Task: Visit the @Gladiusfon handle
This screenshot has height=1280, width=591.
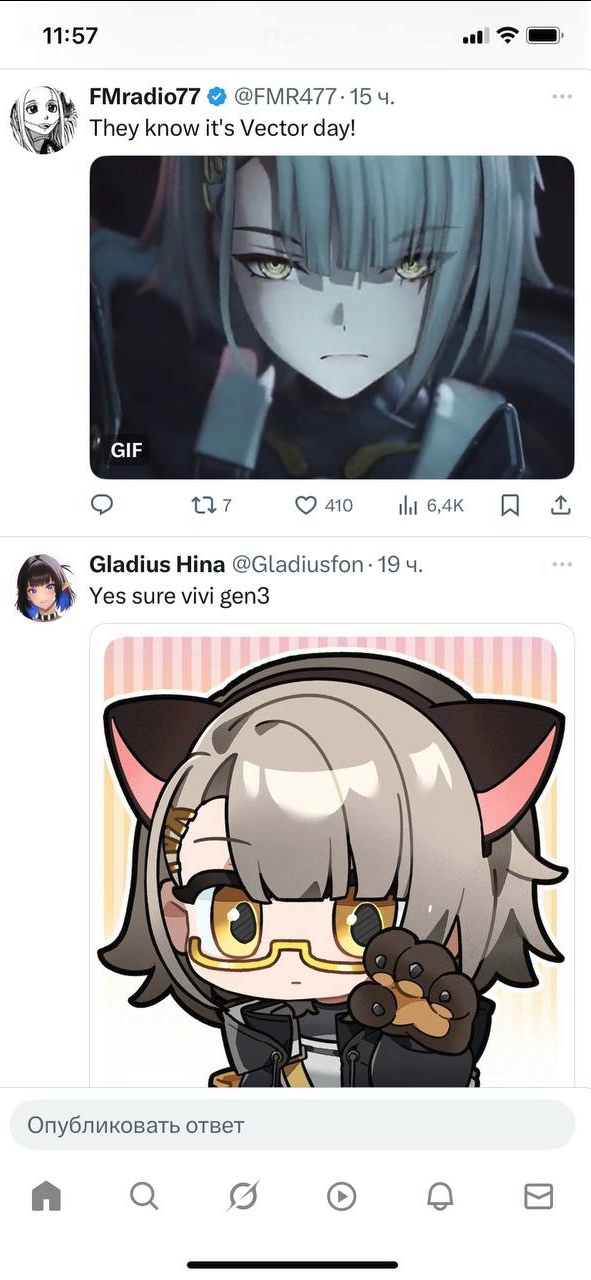Action: (298, 565)
